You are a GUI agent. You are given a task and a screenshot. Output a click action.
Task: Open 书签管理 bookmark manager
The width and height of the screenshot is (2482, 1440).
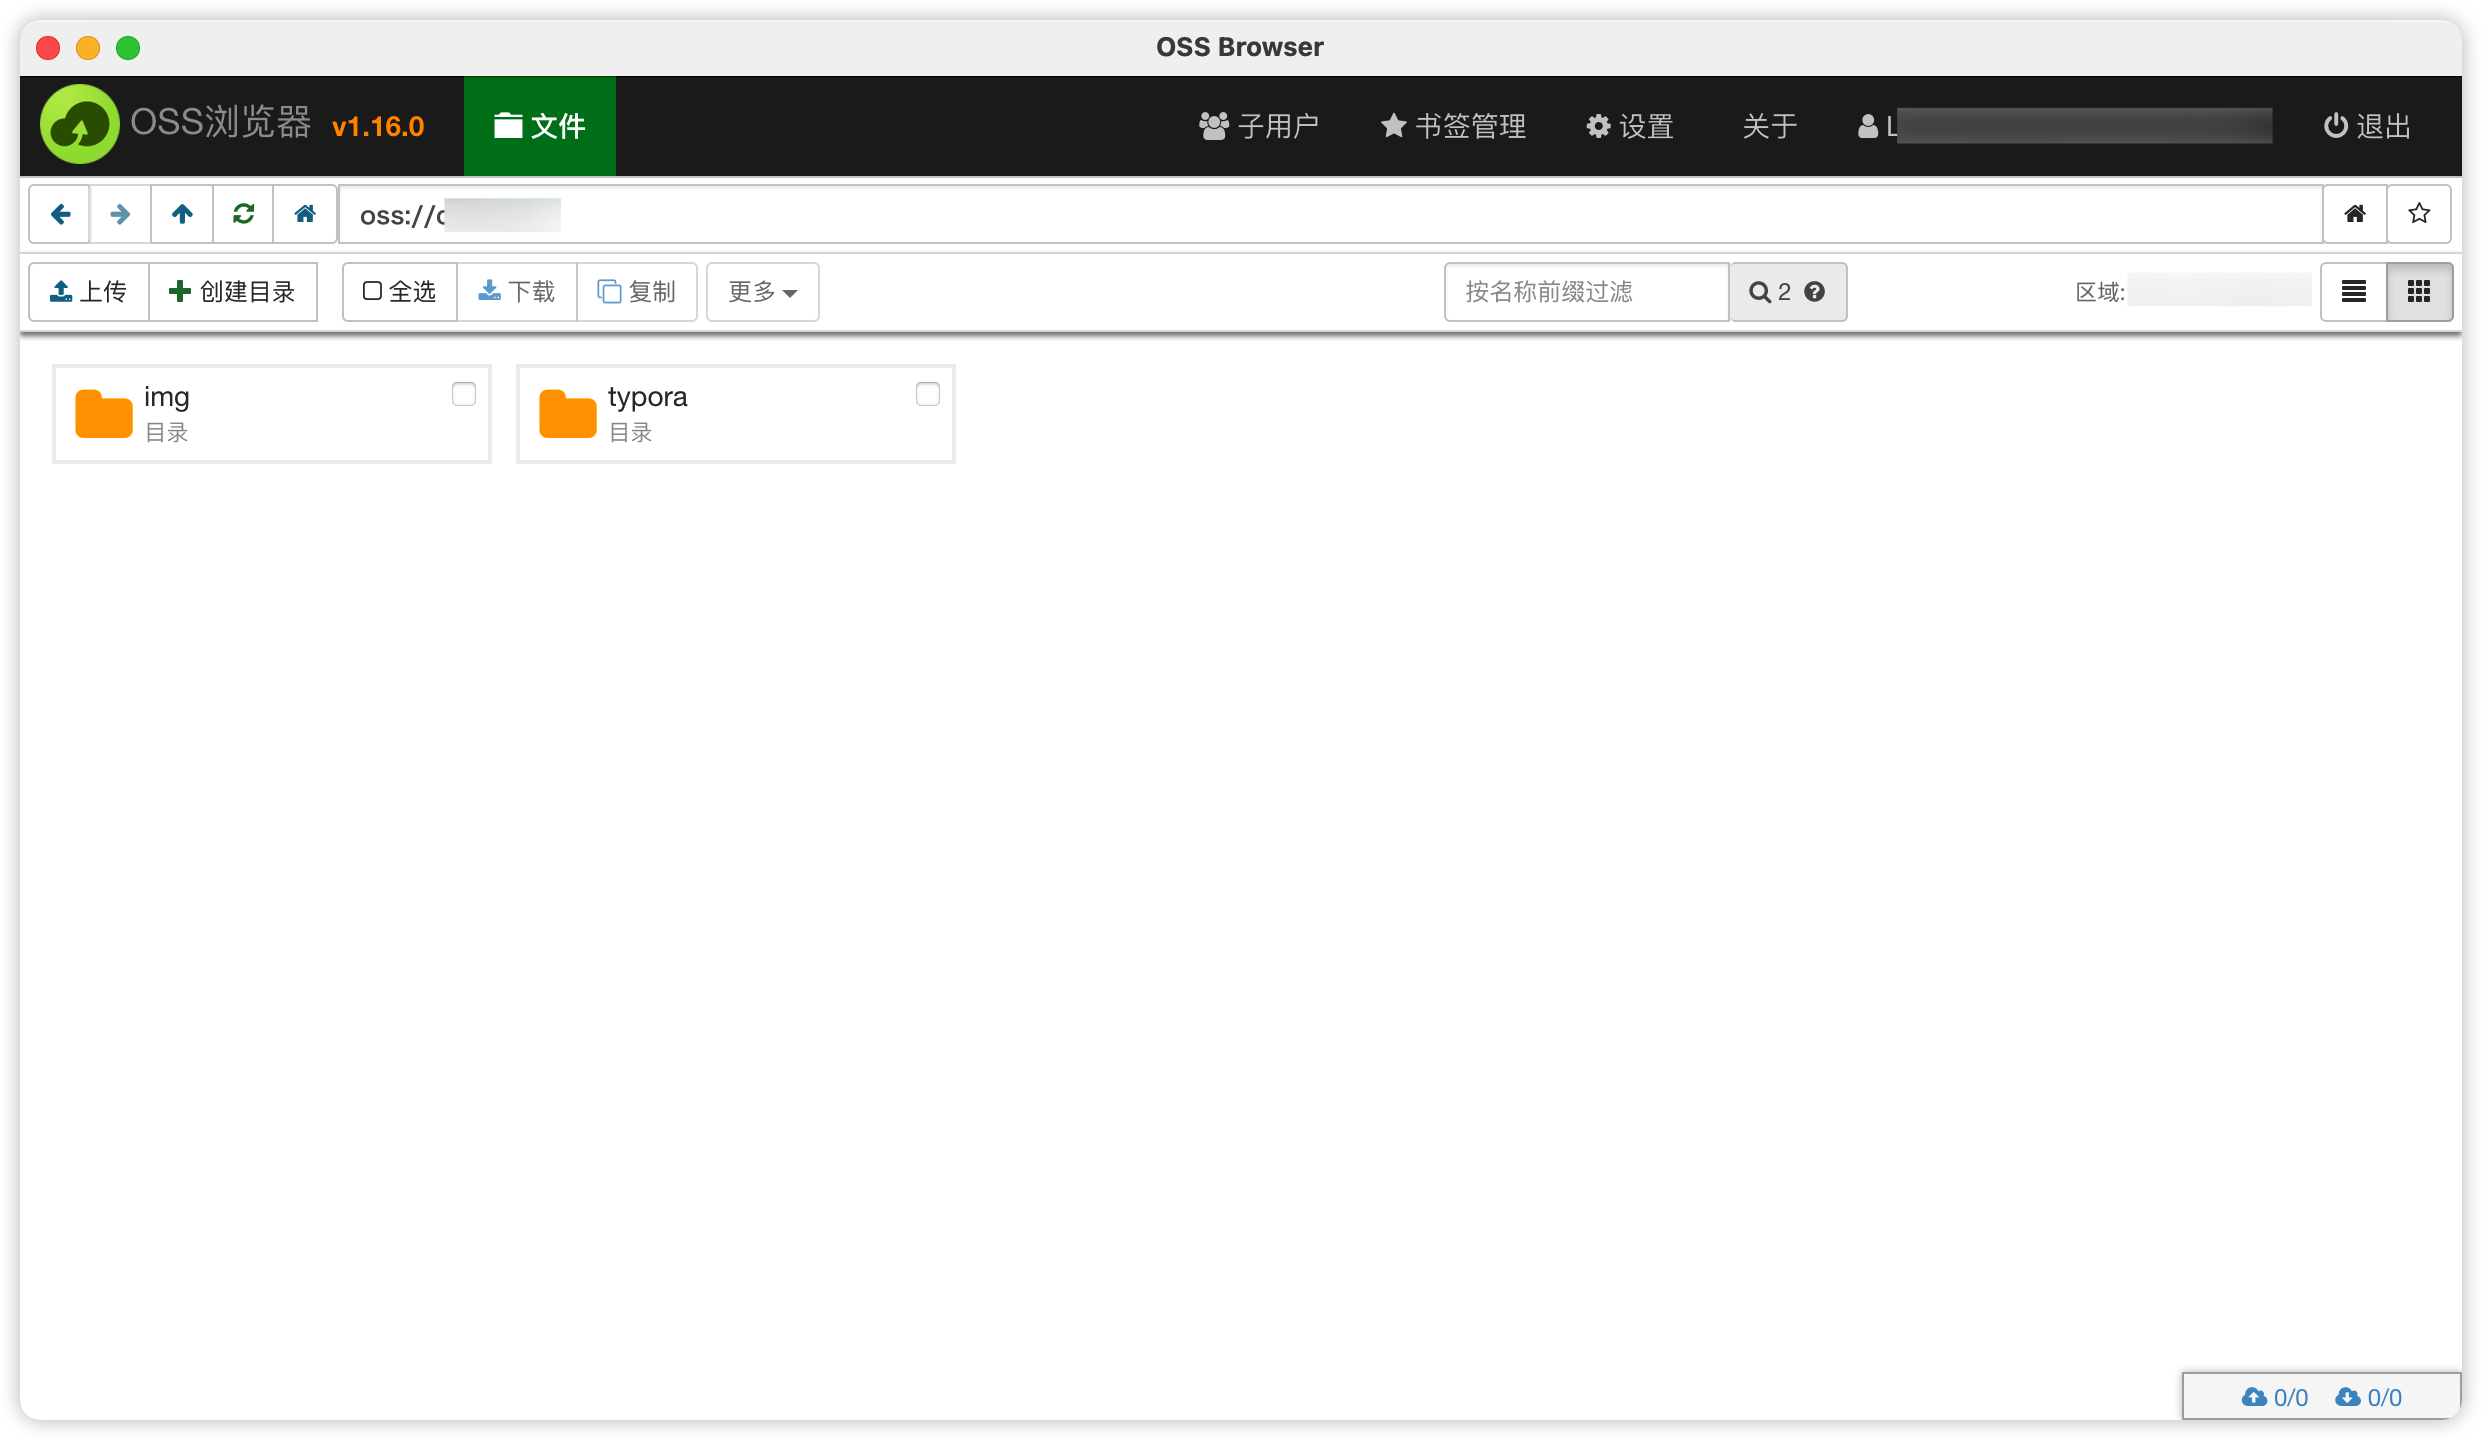(x=1453, y=126)
